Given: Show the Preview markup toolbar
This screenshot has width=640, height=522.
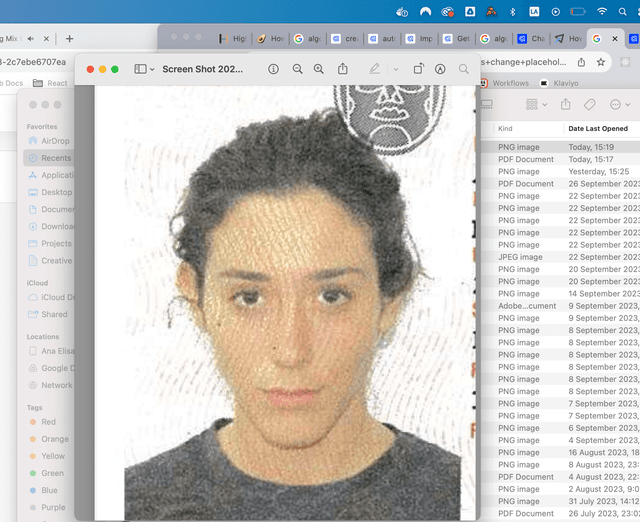Looking at the screenshot, I should (440, 69).
